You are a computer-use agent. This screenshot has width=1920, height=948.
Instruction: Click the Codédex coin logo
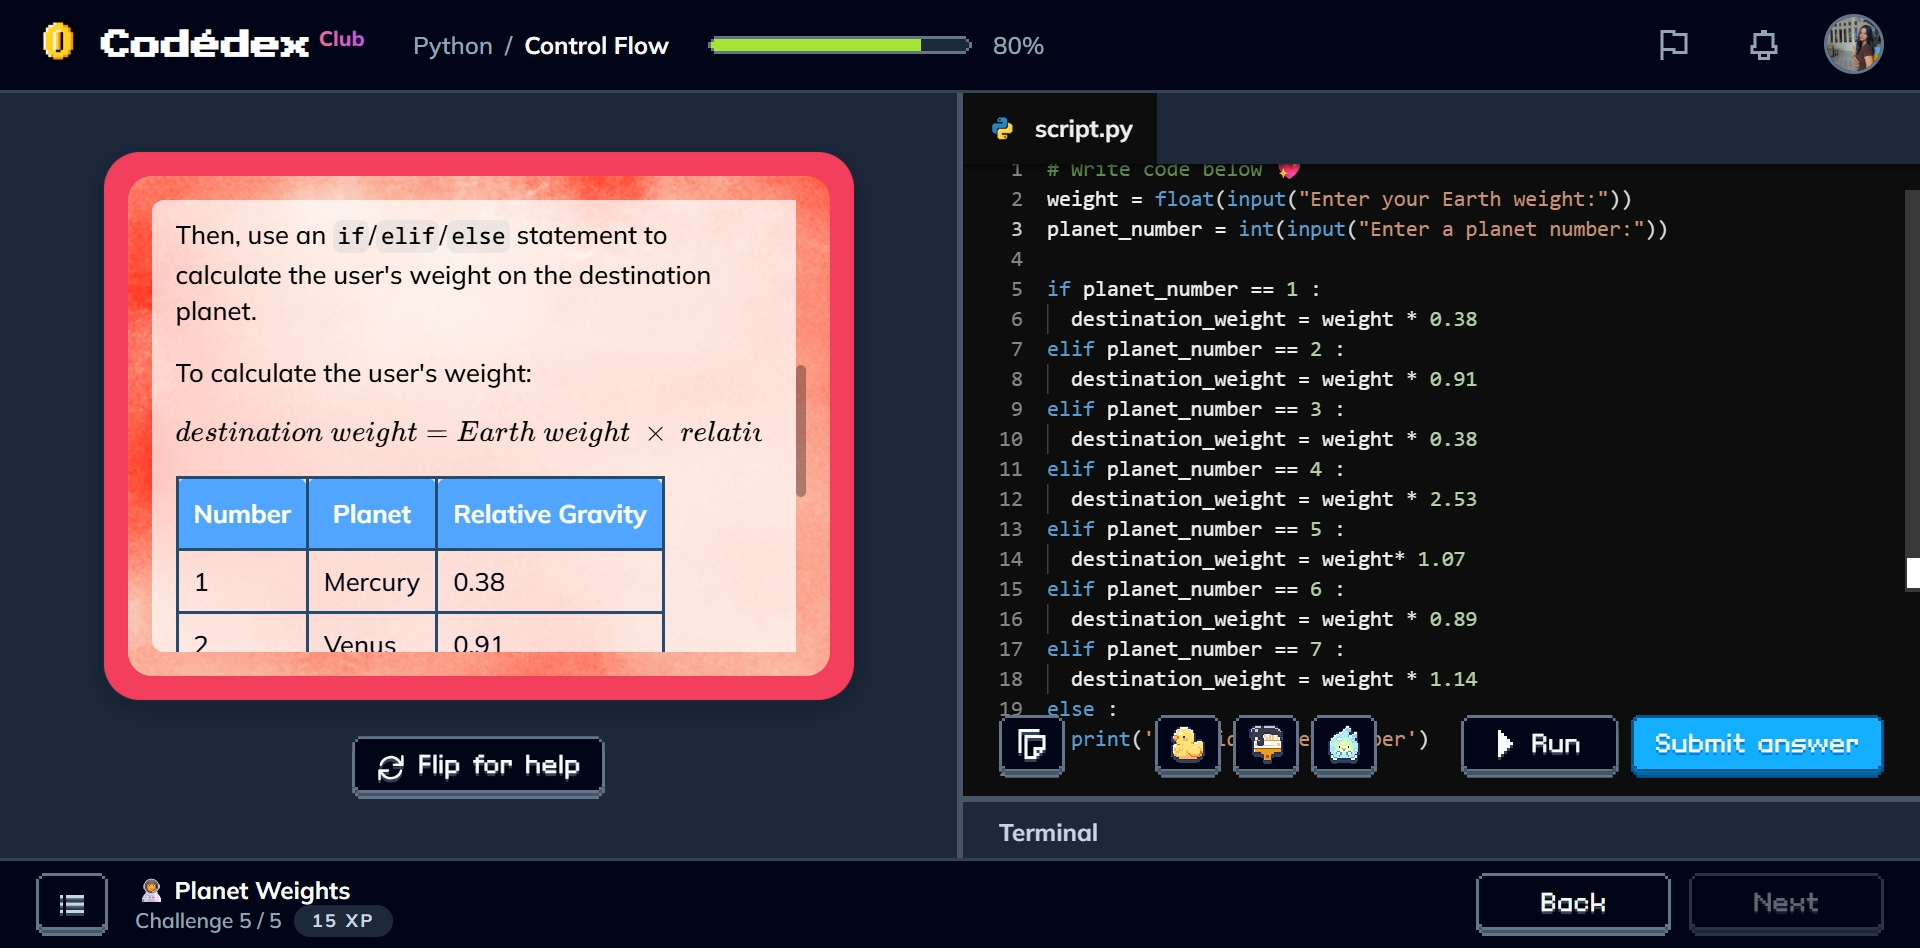(x=57, y=42)
